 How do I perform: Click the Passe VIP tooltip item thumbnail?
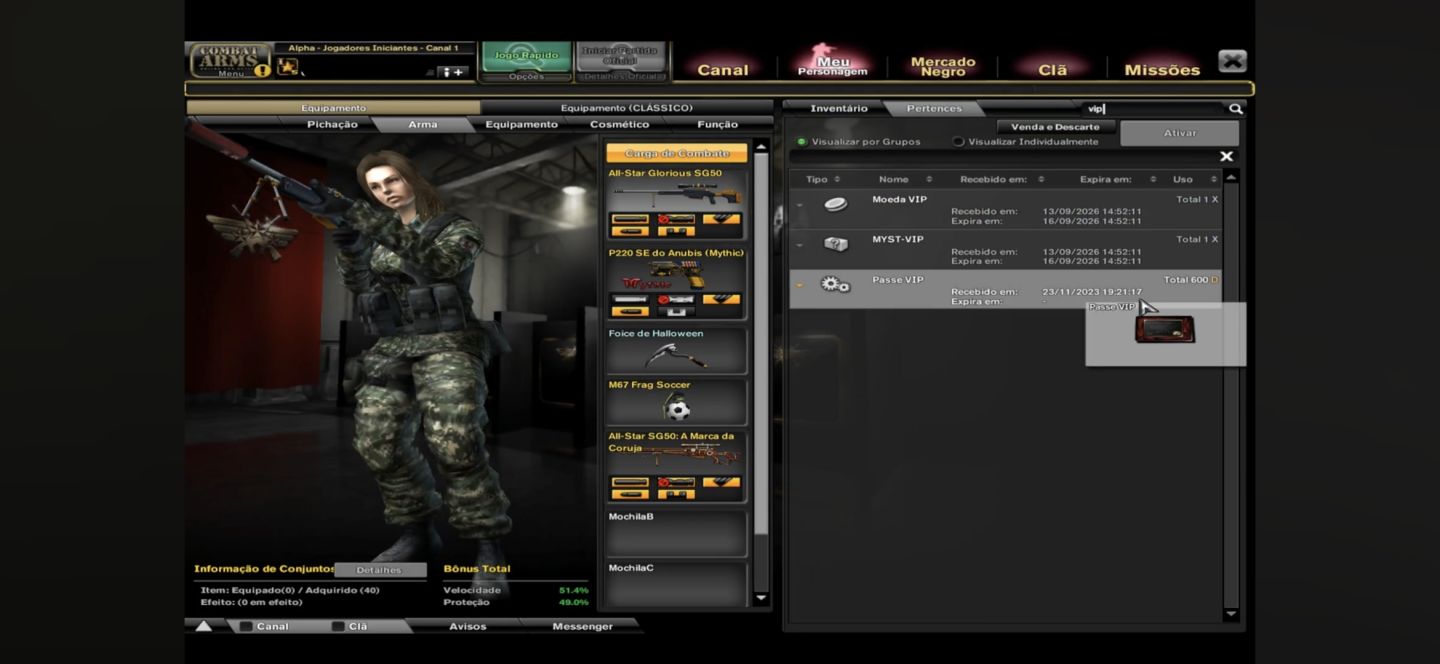point(1165,329)
